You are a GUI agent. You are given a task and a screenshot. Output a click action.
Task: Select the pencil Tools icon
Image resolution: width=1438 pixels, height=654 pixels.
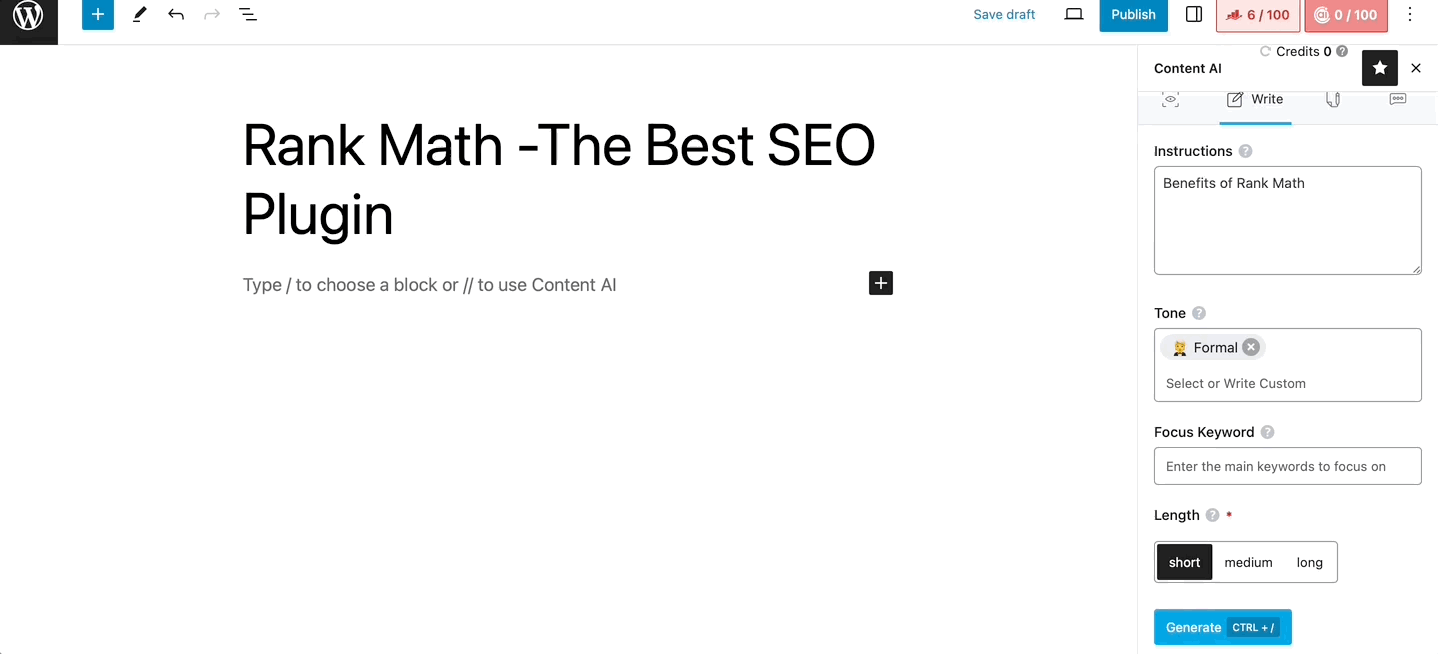[139, 15]
